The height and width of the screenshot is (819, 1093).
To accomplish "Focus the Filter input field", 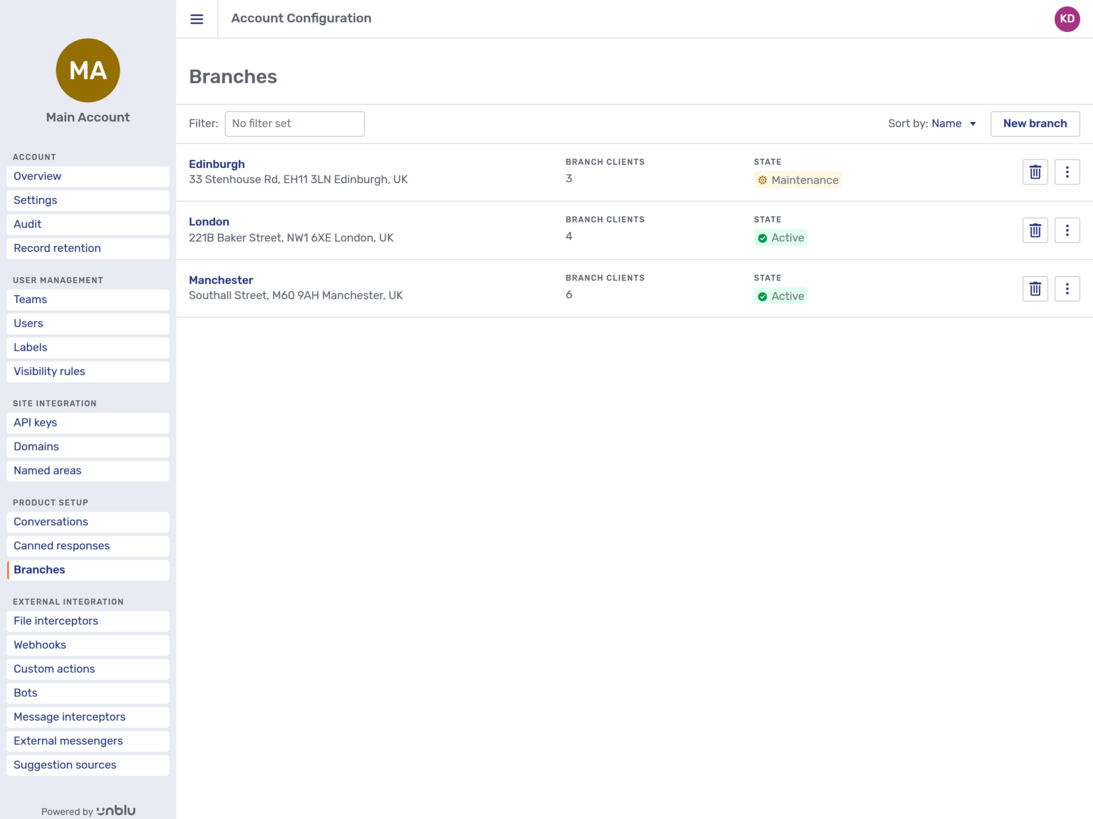I will coord(294,124).
